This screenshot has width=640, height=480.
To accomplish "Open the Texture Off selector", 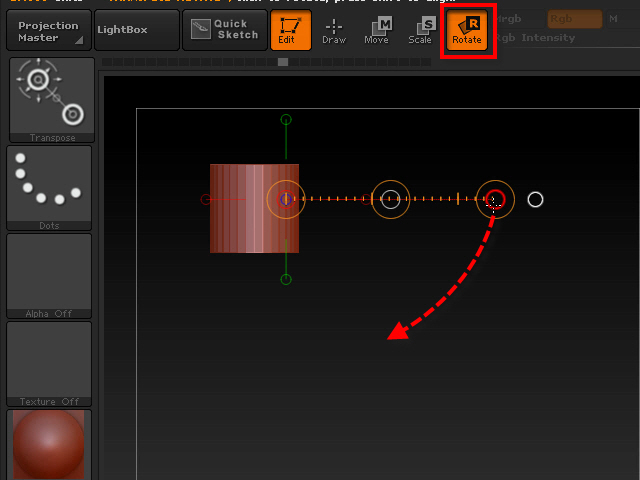I will pos(49,364).
